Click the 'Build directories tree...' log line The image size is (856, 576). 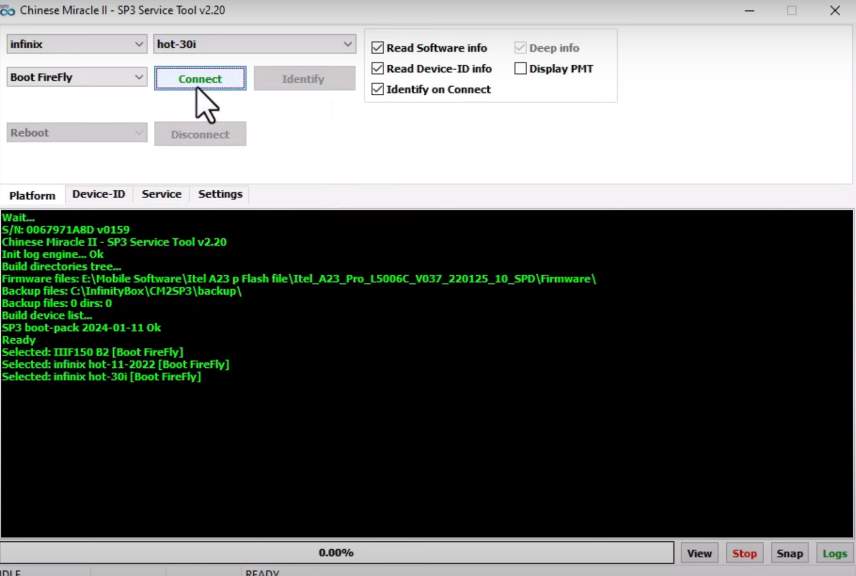point(61,266)
